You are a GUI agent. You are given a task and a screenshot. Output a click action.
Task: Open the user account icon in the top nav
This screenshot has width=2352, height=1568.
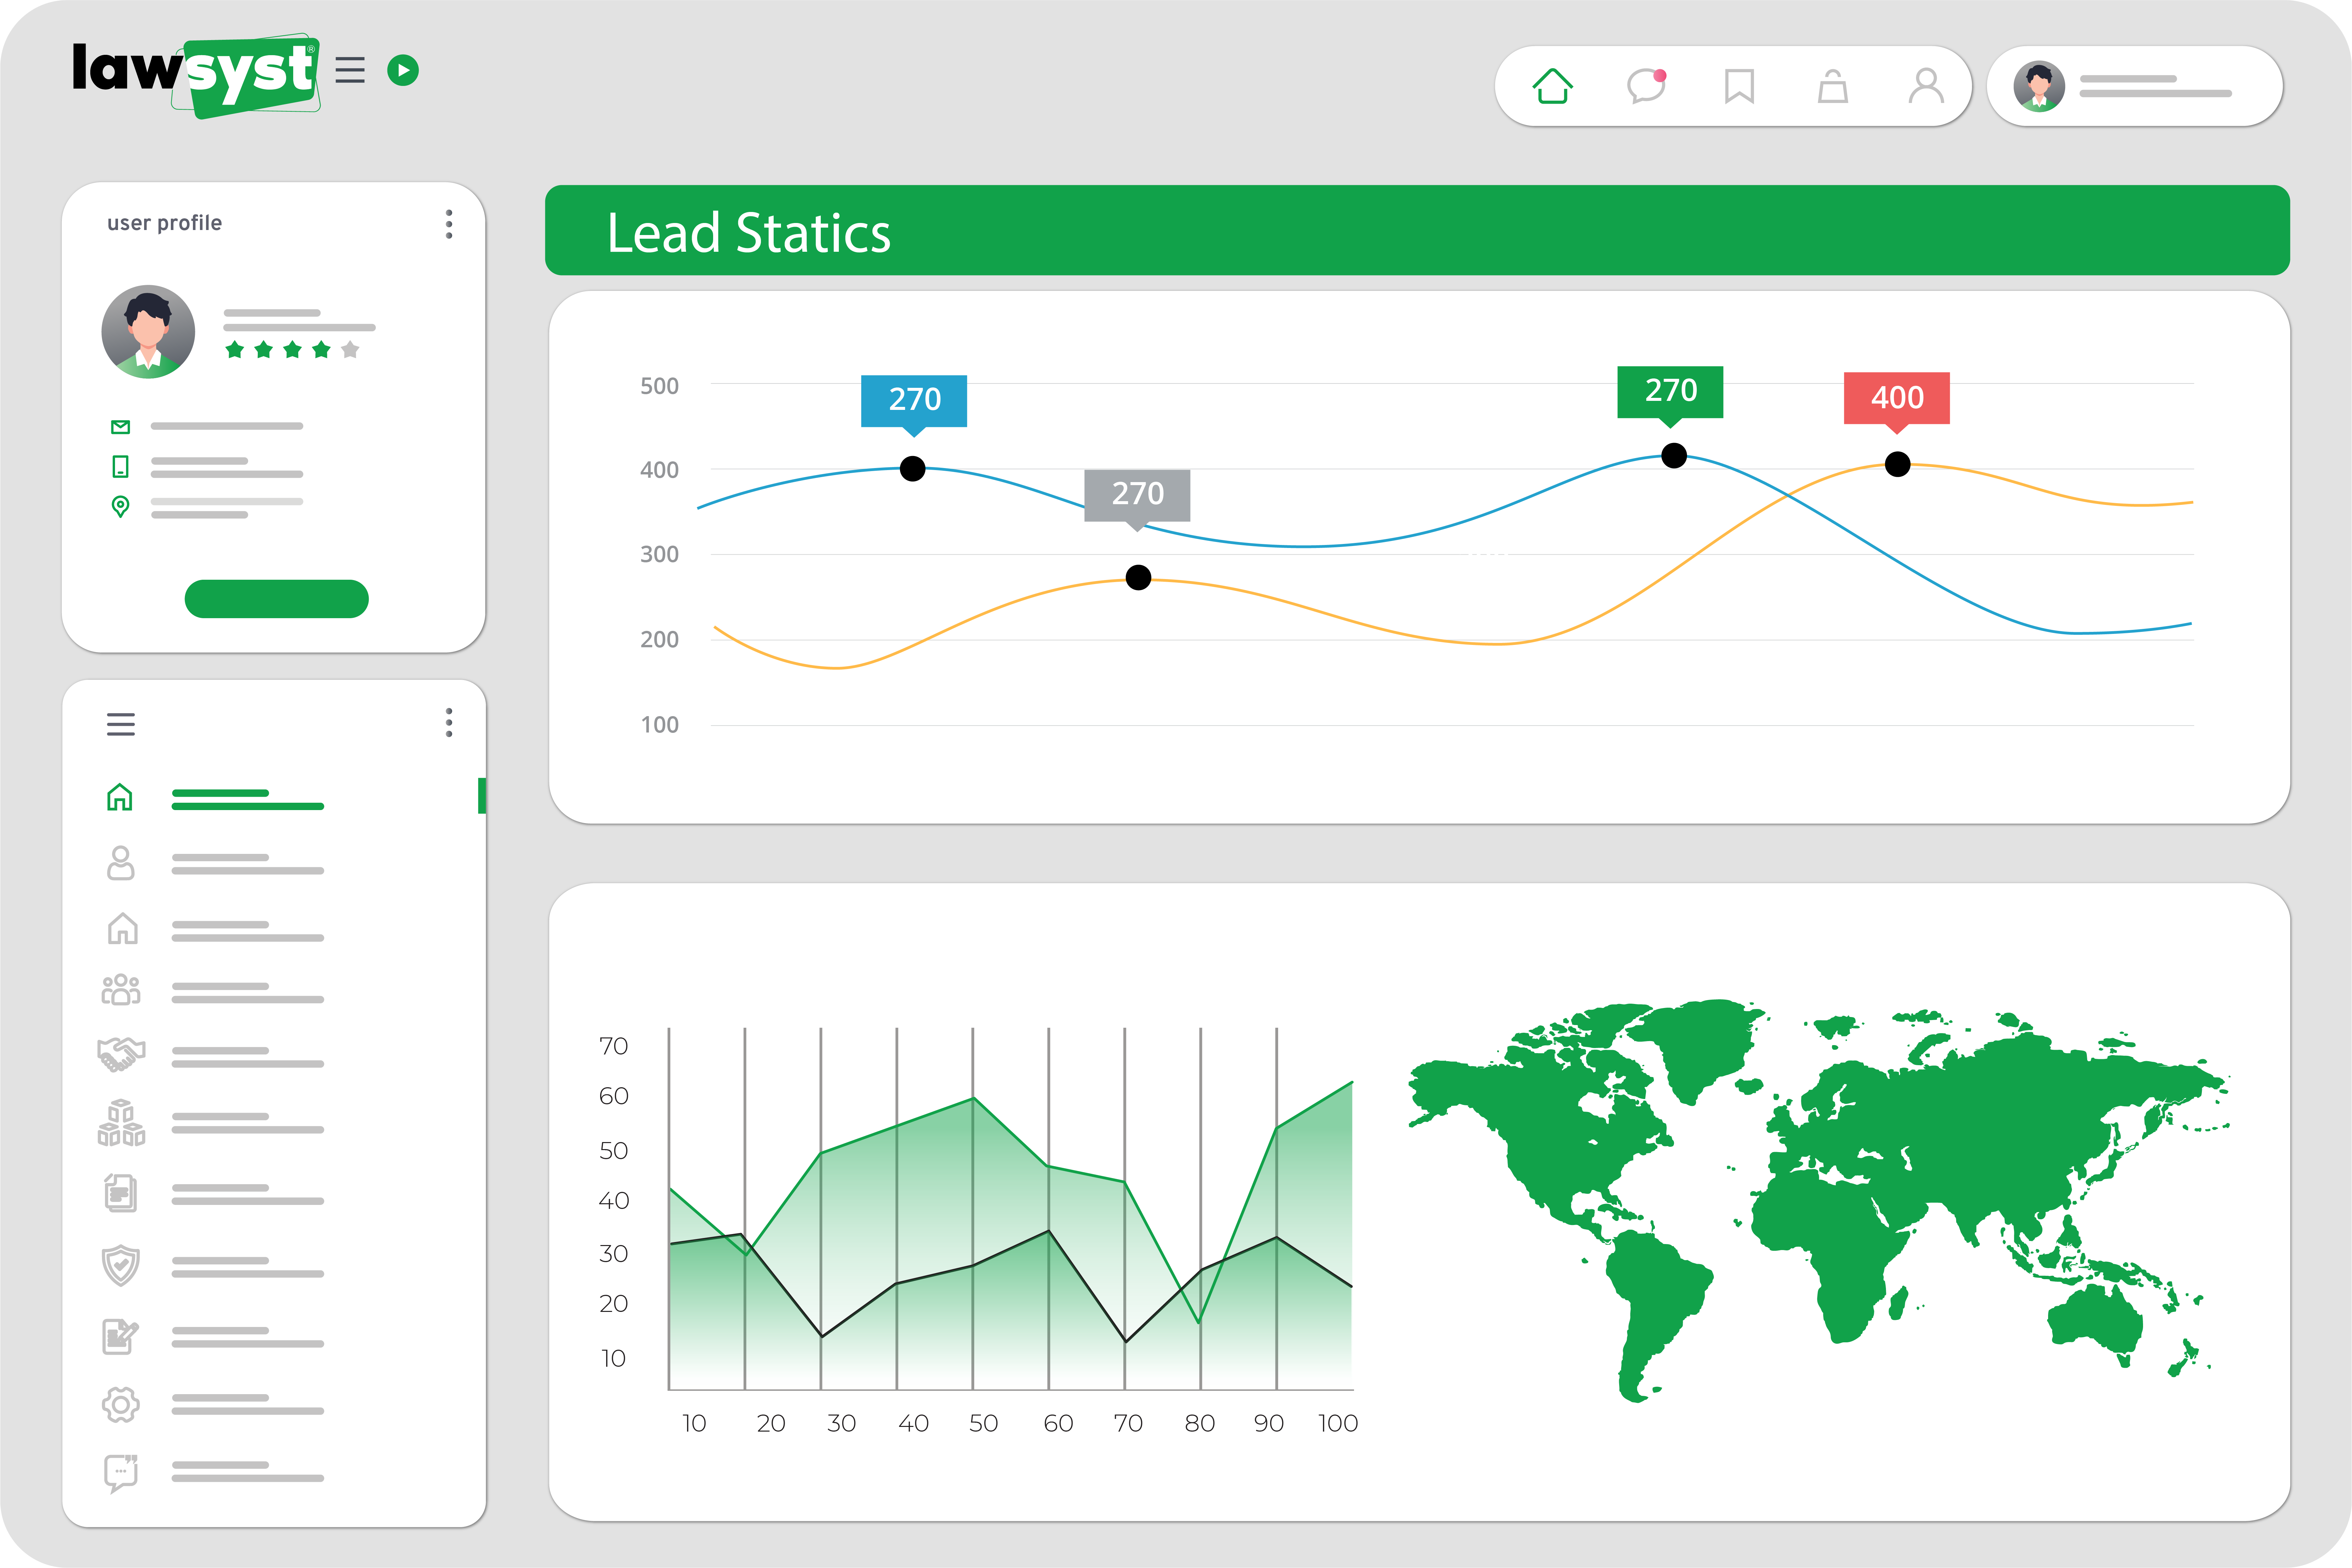pos(1926,86)
